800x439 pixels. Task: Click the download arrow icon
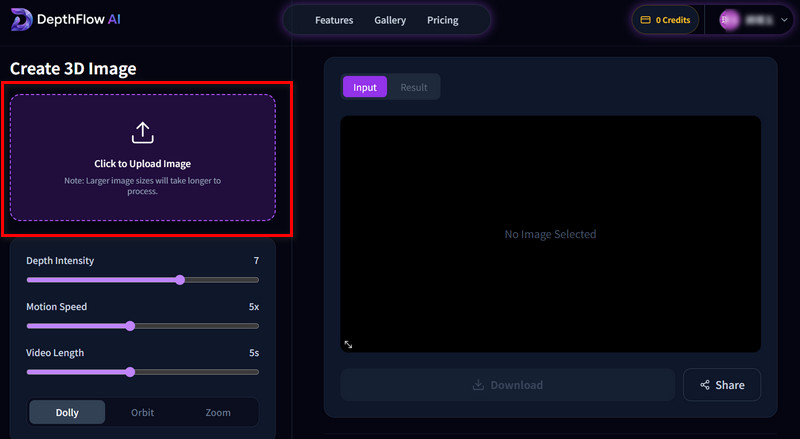click(478, 385)
